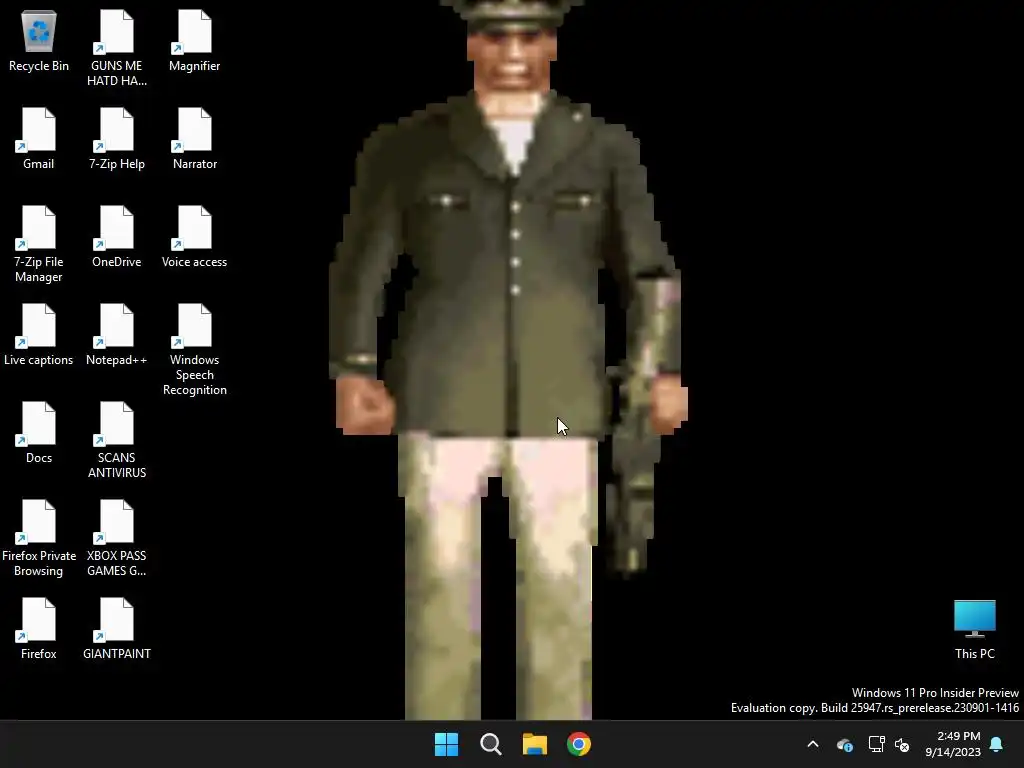Open the network status tray icon

[876, 744]
